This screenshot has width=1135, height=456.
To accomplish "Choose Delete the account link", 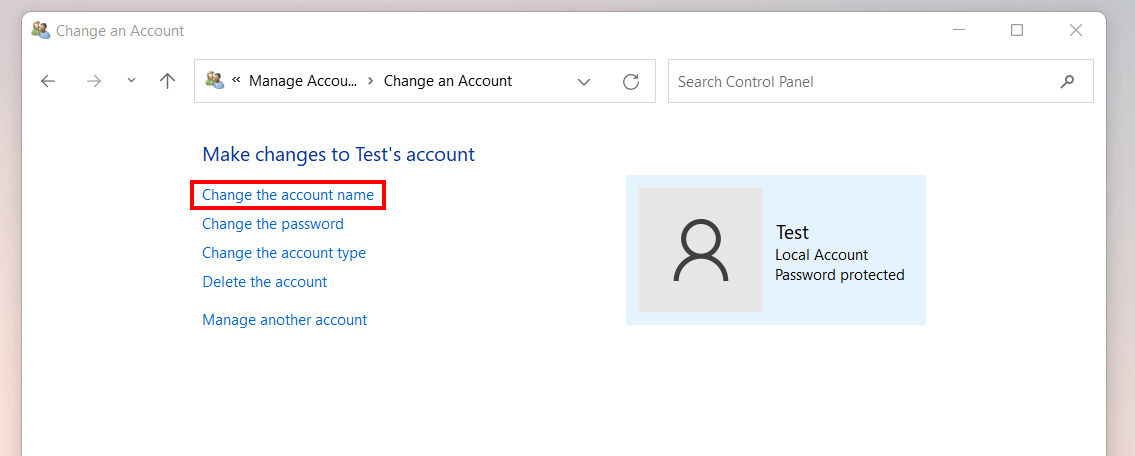I will pos(264,282).
